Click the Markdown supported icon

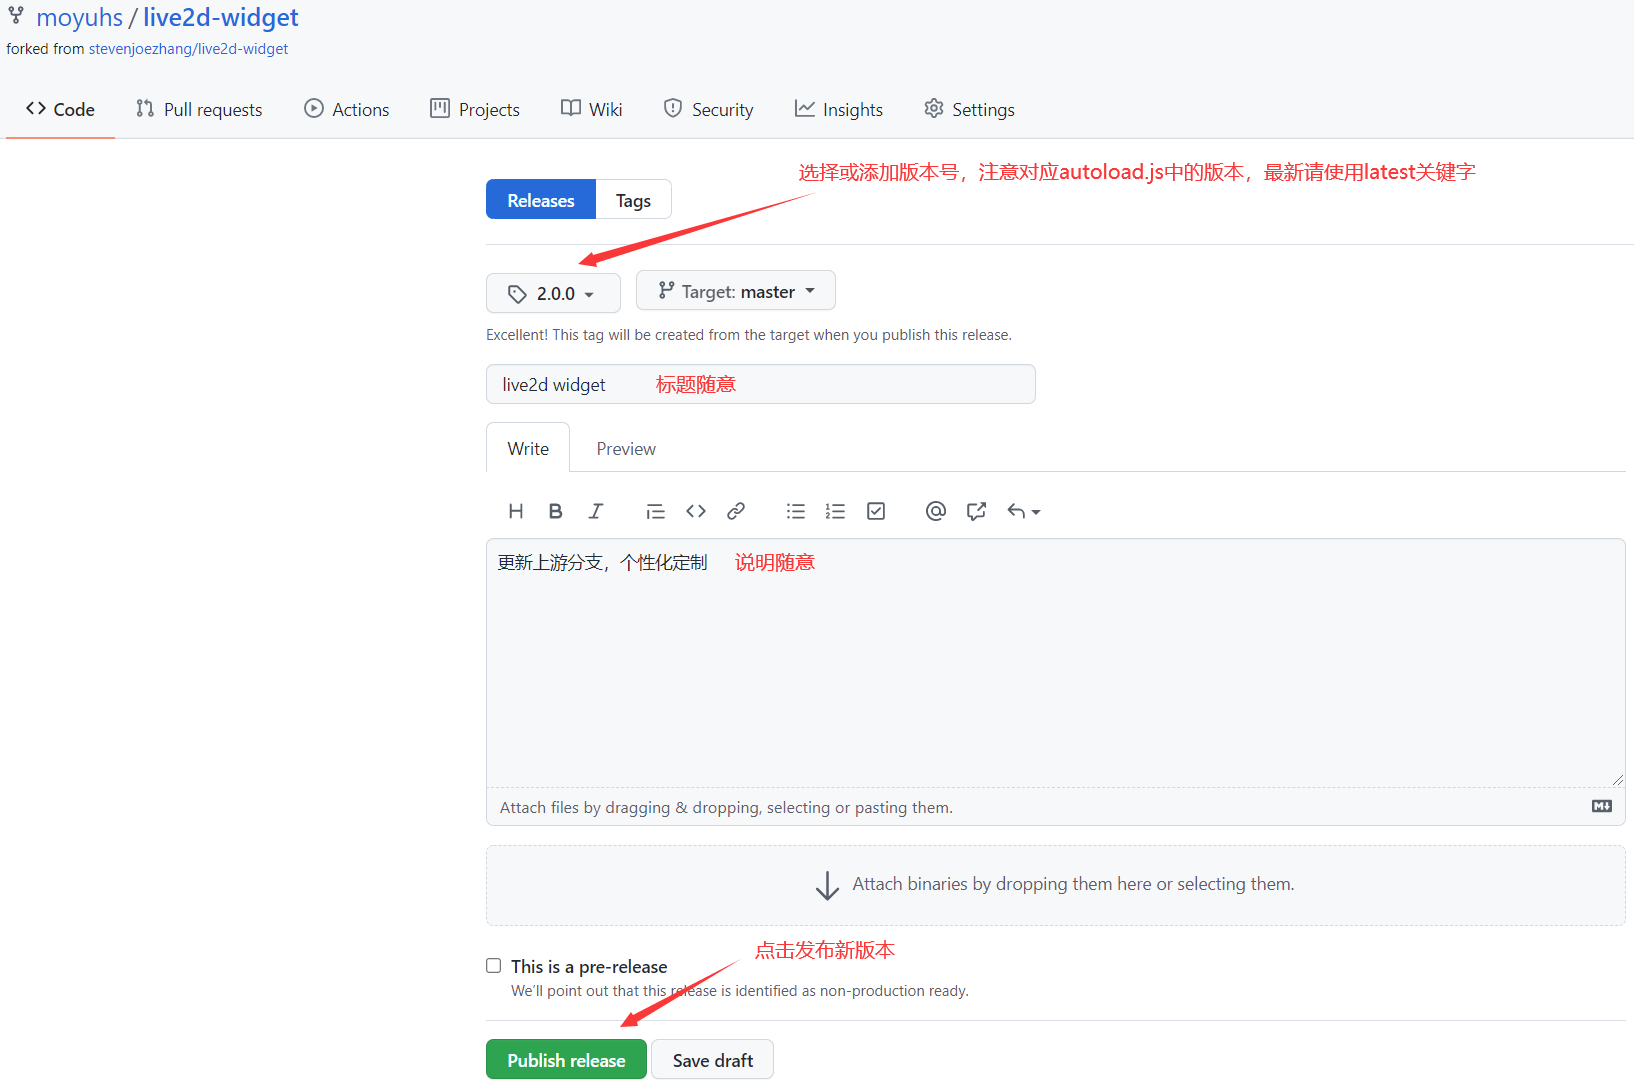pos(1602,806)
